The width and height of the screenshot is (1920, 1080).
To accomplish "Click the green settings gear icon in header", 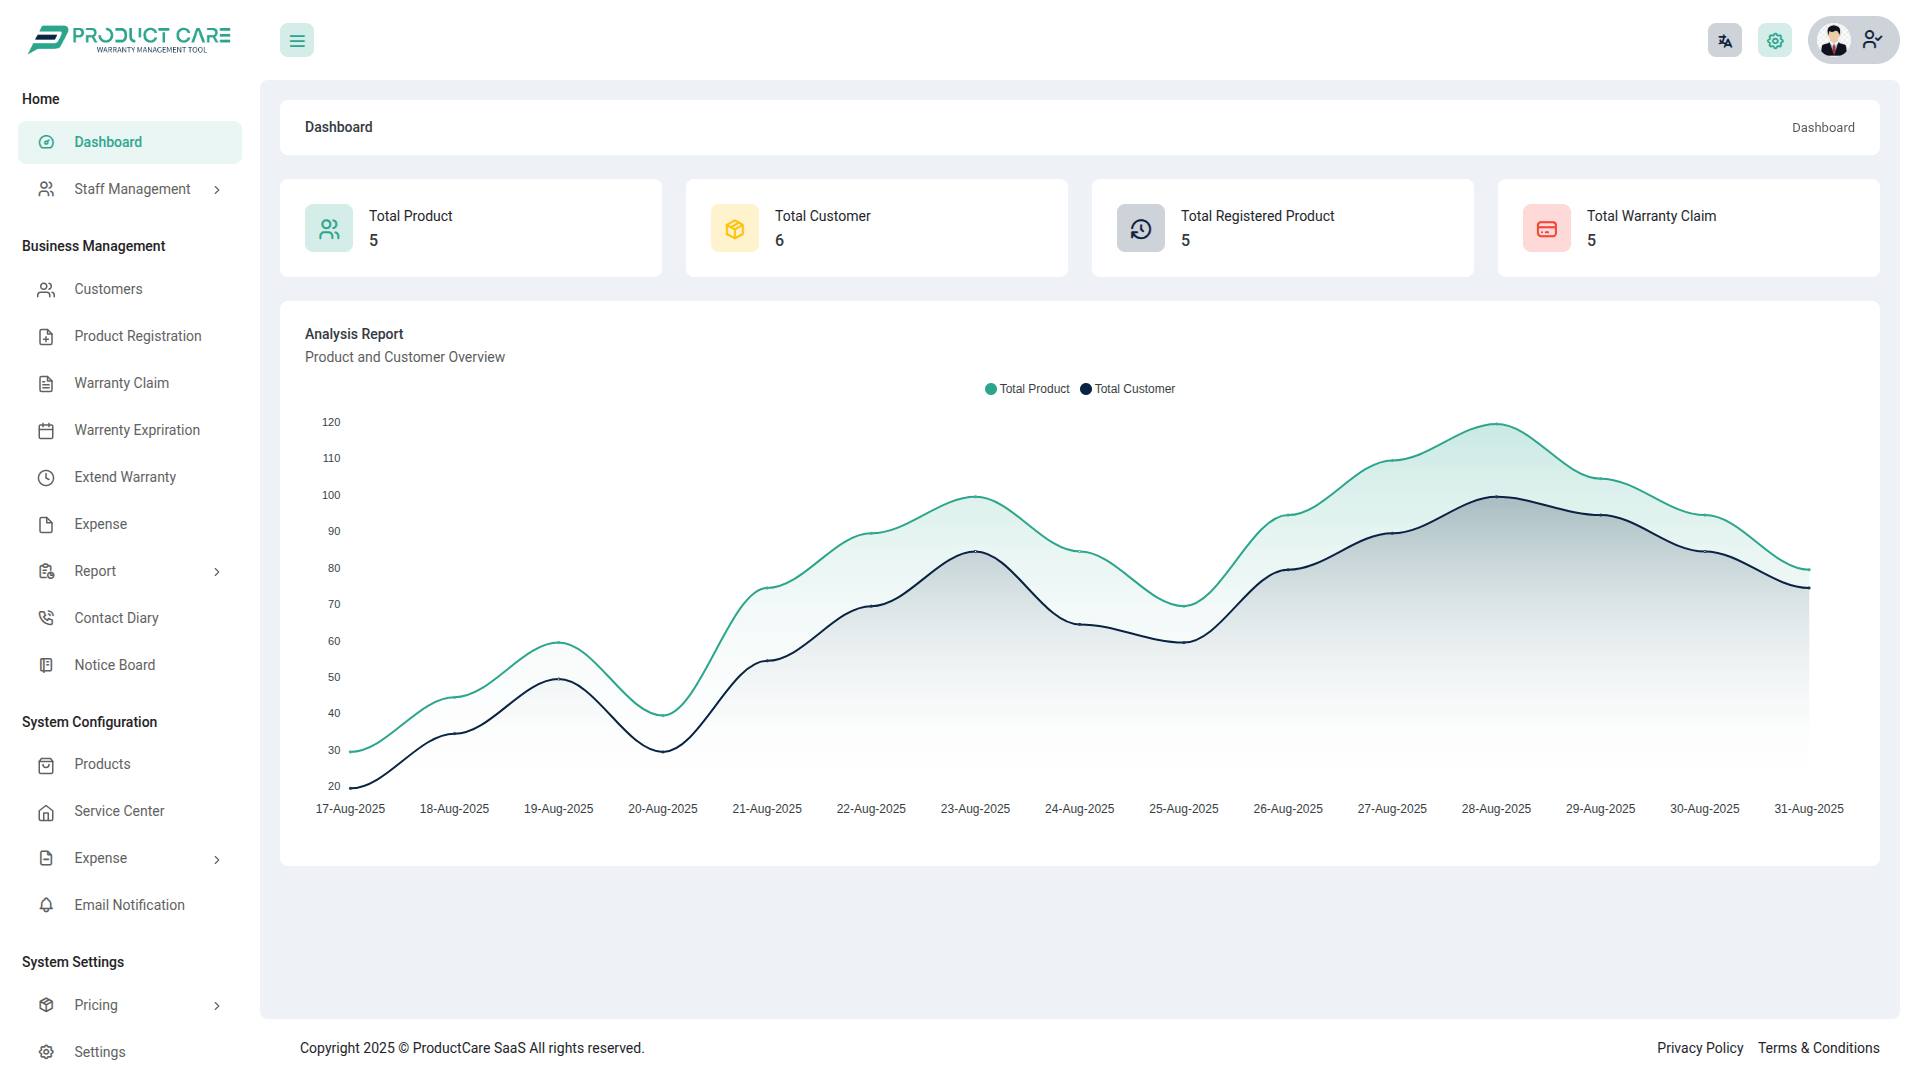I will (1774, 41).
